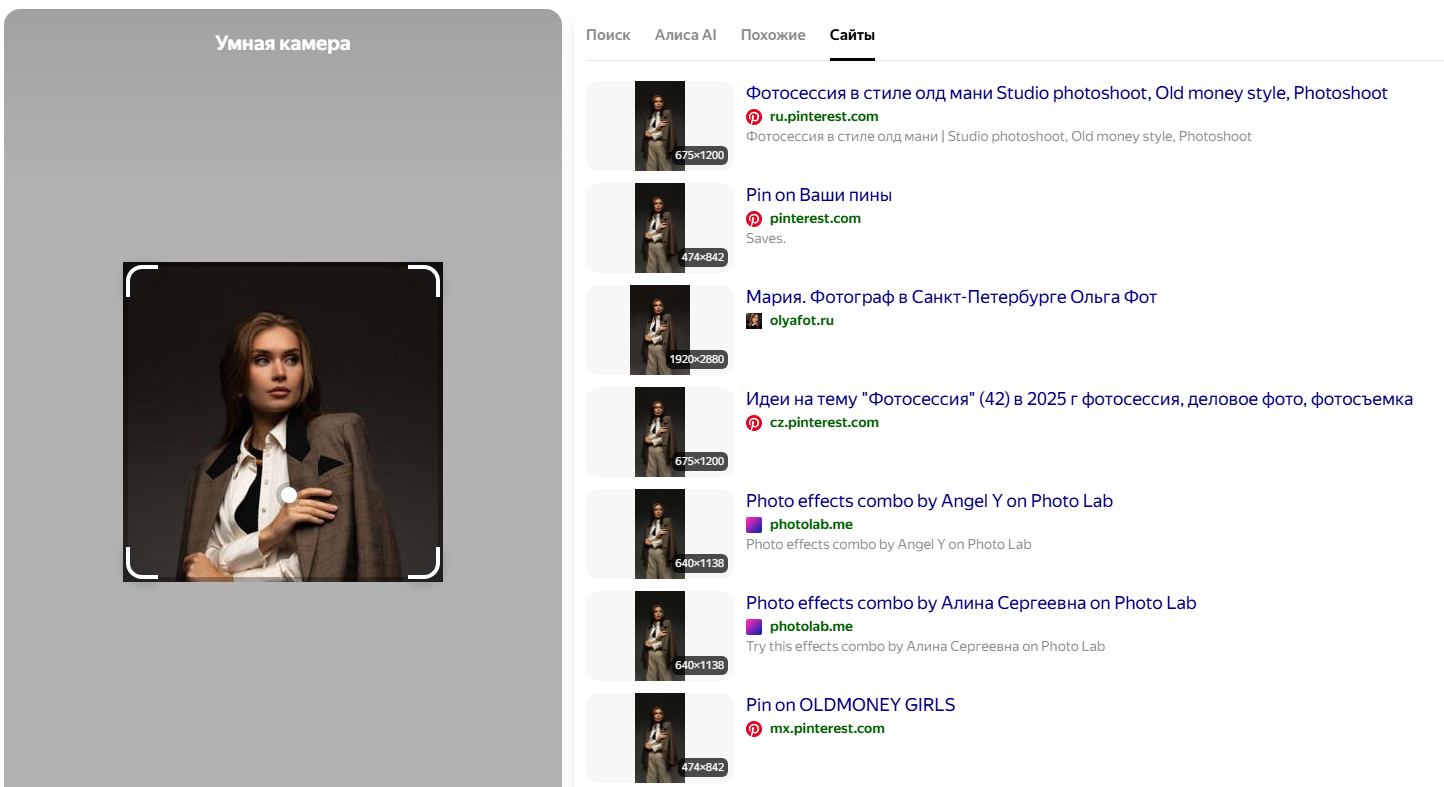Viewport: 1444px width, 787px height.
Task: Open the 'Pin on Ваши пины' result
Action: pos(819,195)
